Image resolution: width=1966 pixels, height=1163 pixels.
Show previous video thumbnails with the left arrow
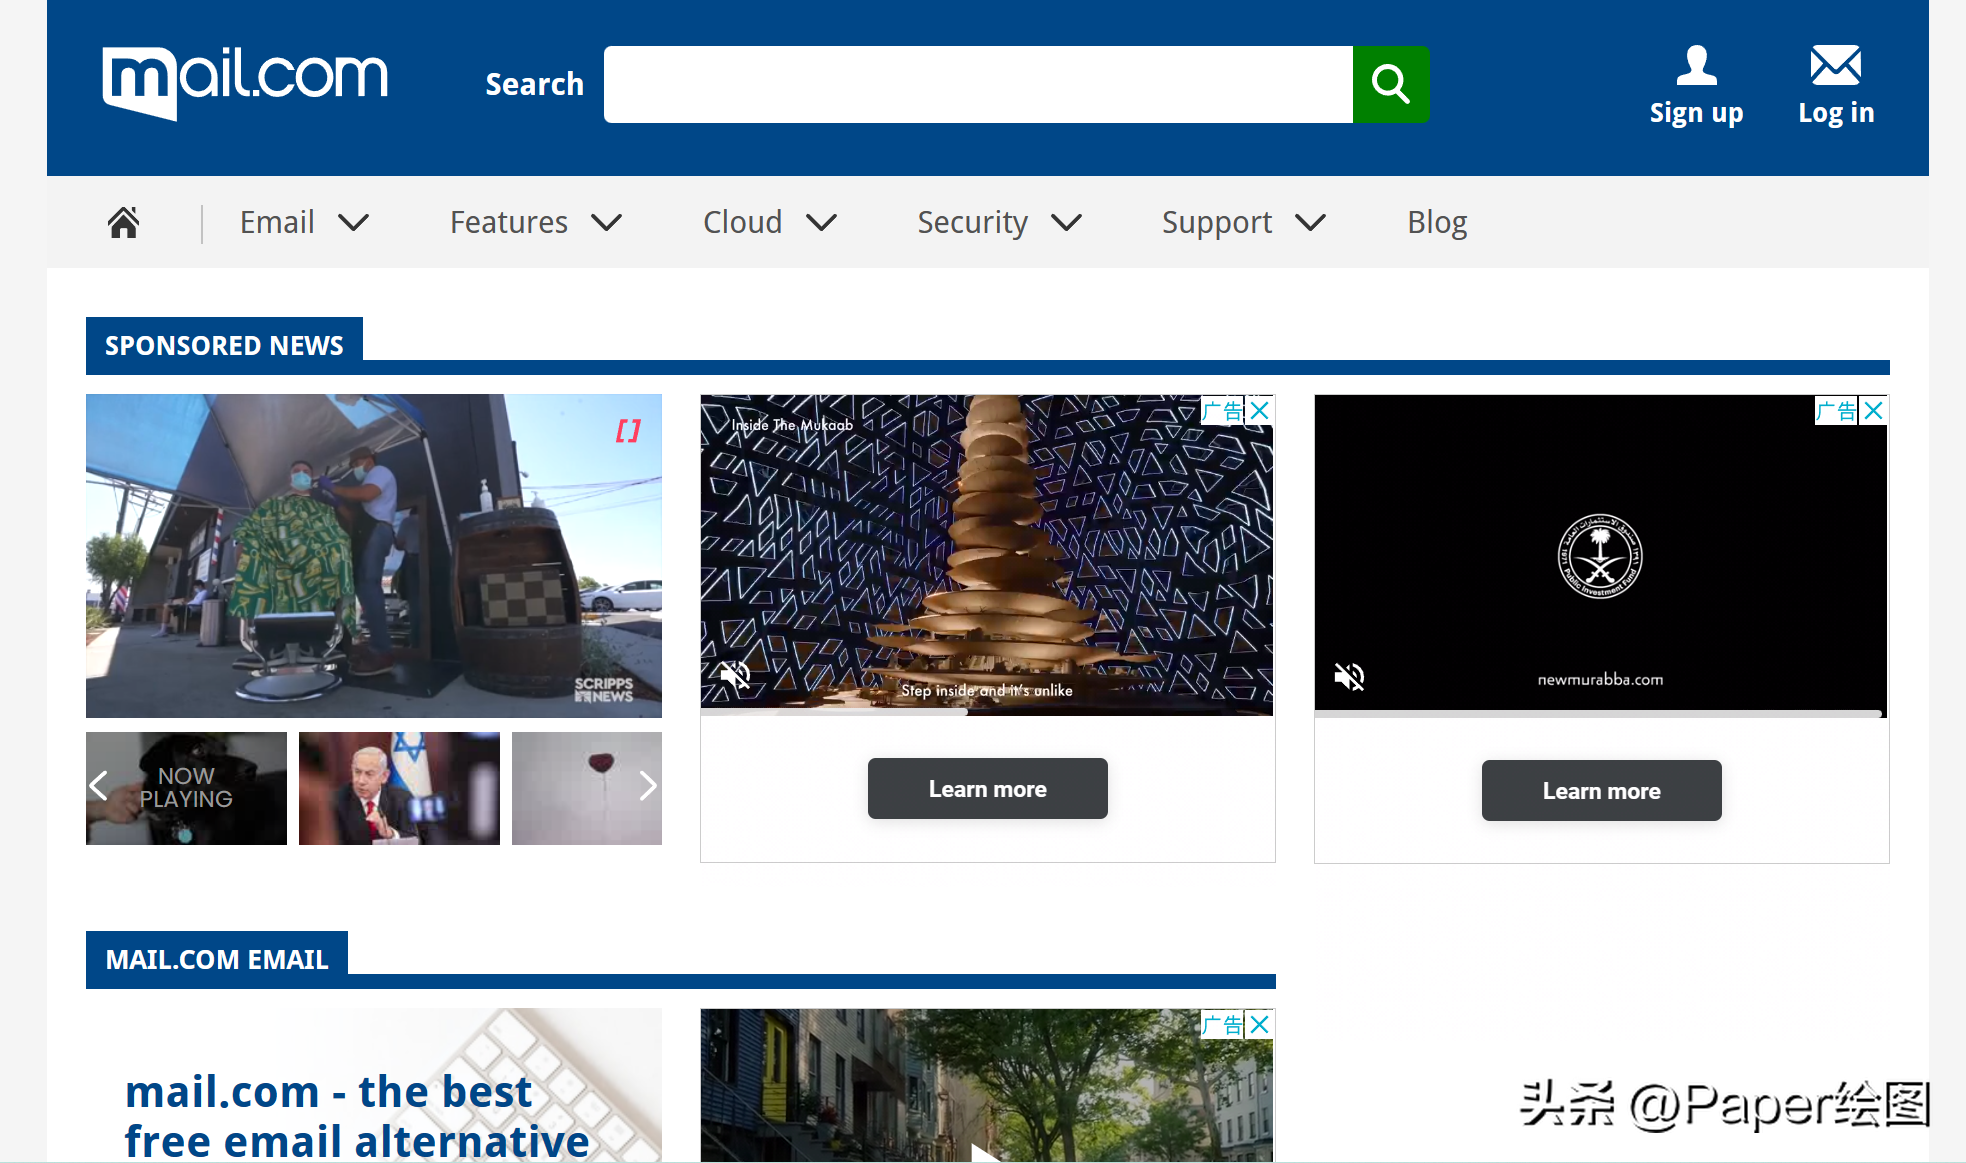[99, 786]
